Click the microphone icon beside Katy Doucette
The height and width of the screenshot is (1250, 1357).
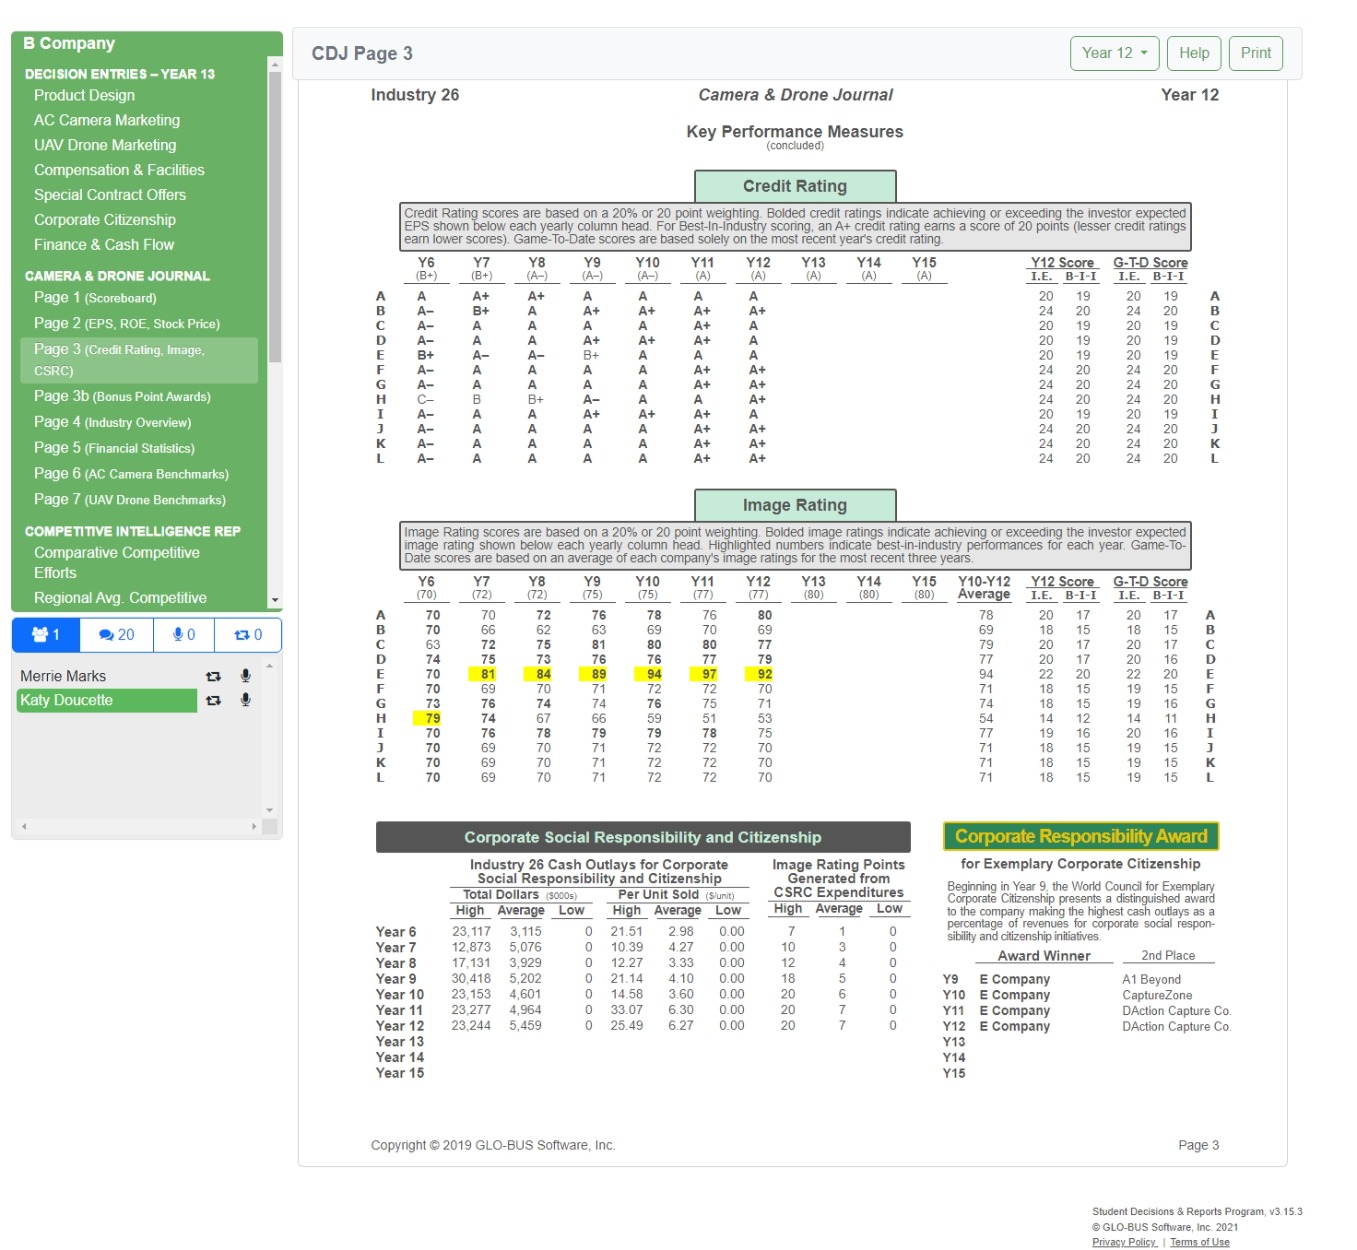coord(243,701)
